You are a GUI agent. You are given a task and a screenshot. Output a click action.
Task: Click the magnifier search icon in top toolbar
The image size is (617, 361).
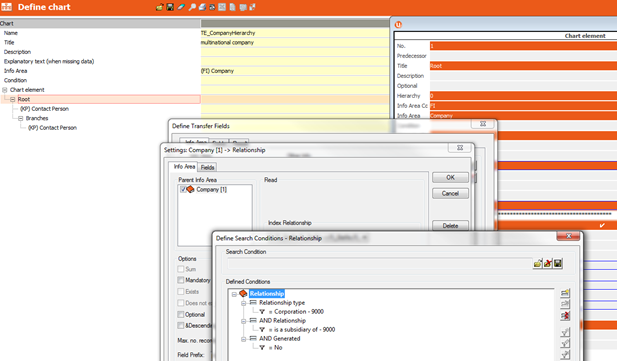pyautogui.click(x=192, y=7)
